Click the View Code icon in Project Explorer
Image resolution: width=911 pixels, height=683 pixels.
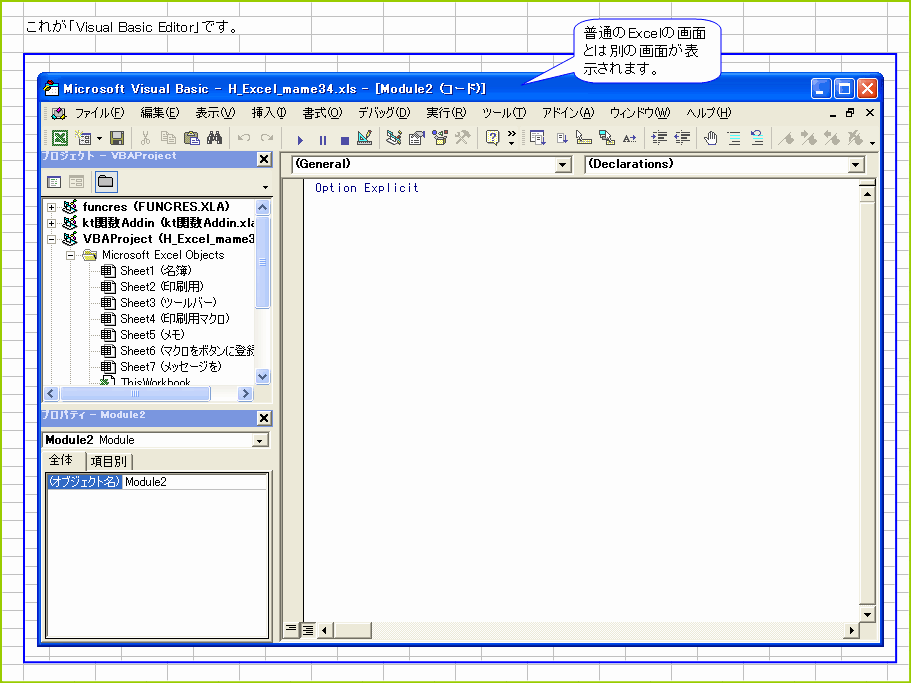coord(52,183)
